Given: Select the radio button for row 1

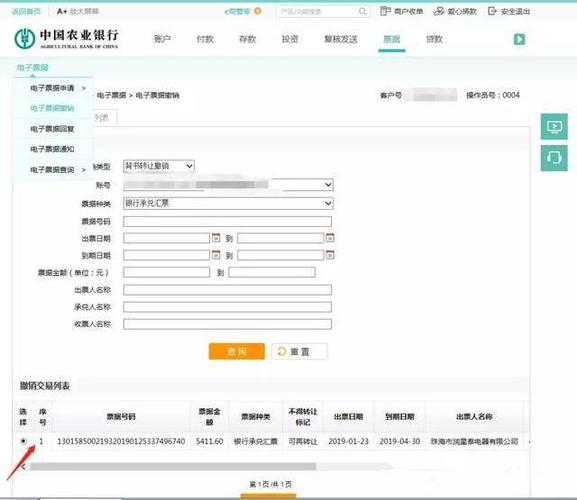Looking at the screenshot, I should click(23, 441).
